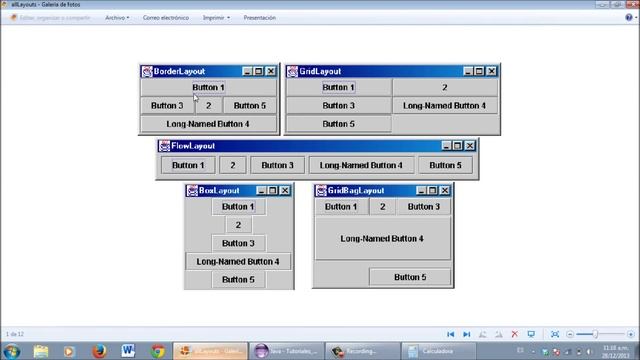
Task: Click Button 1 in the FlowLayout window
Action: coord(188,165)
